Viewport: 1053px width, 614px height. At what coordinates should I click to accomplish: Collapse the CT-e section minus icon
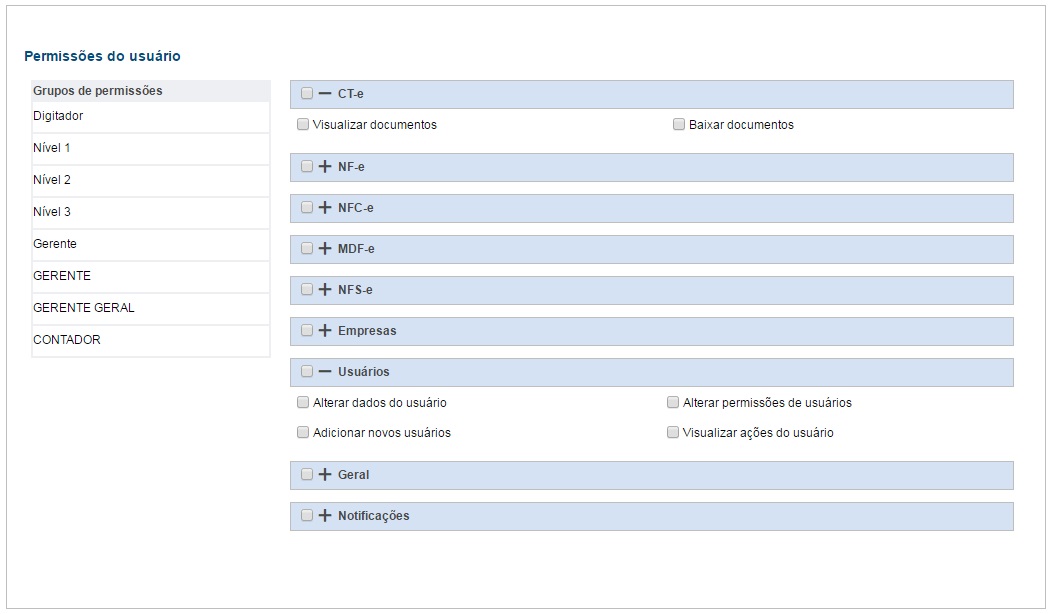click(325, 94)
